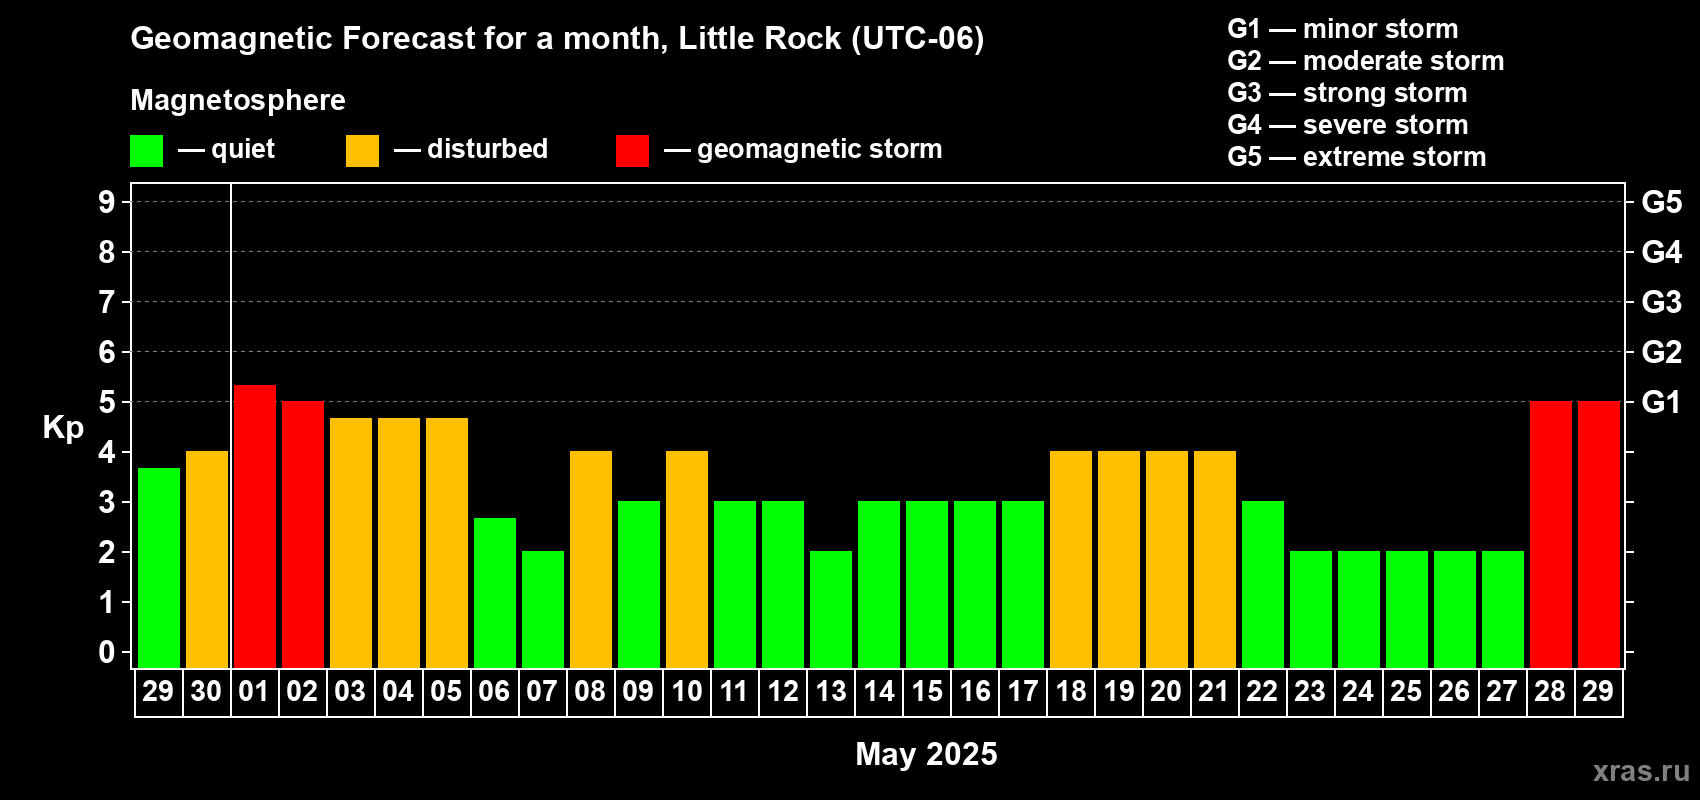This screenshot has width=1700, height=800.
Task: Click the Kp axis value 0
Action: coord(107,652)
